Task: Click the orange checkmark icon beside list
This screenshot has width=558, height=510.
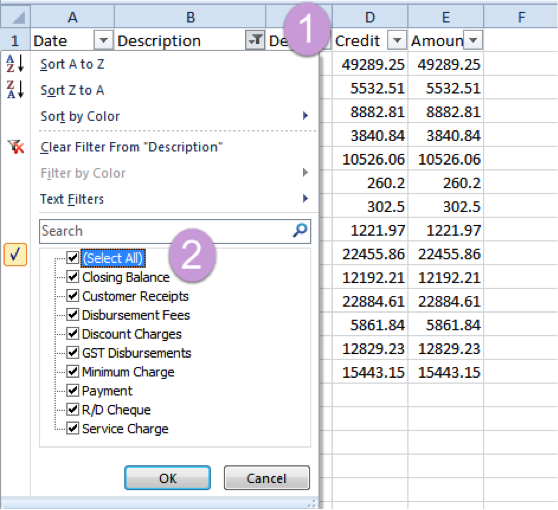Action: (x=15, y=254)
